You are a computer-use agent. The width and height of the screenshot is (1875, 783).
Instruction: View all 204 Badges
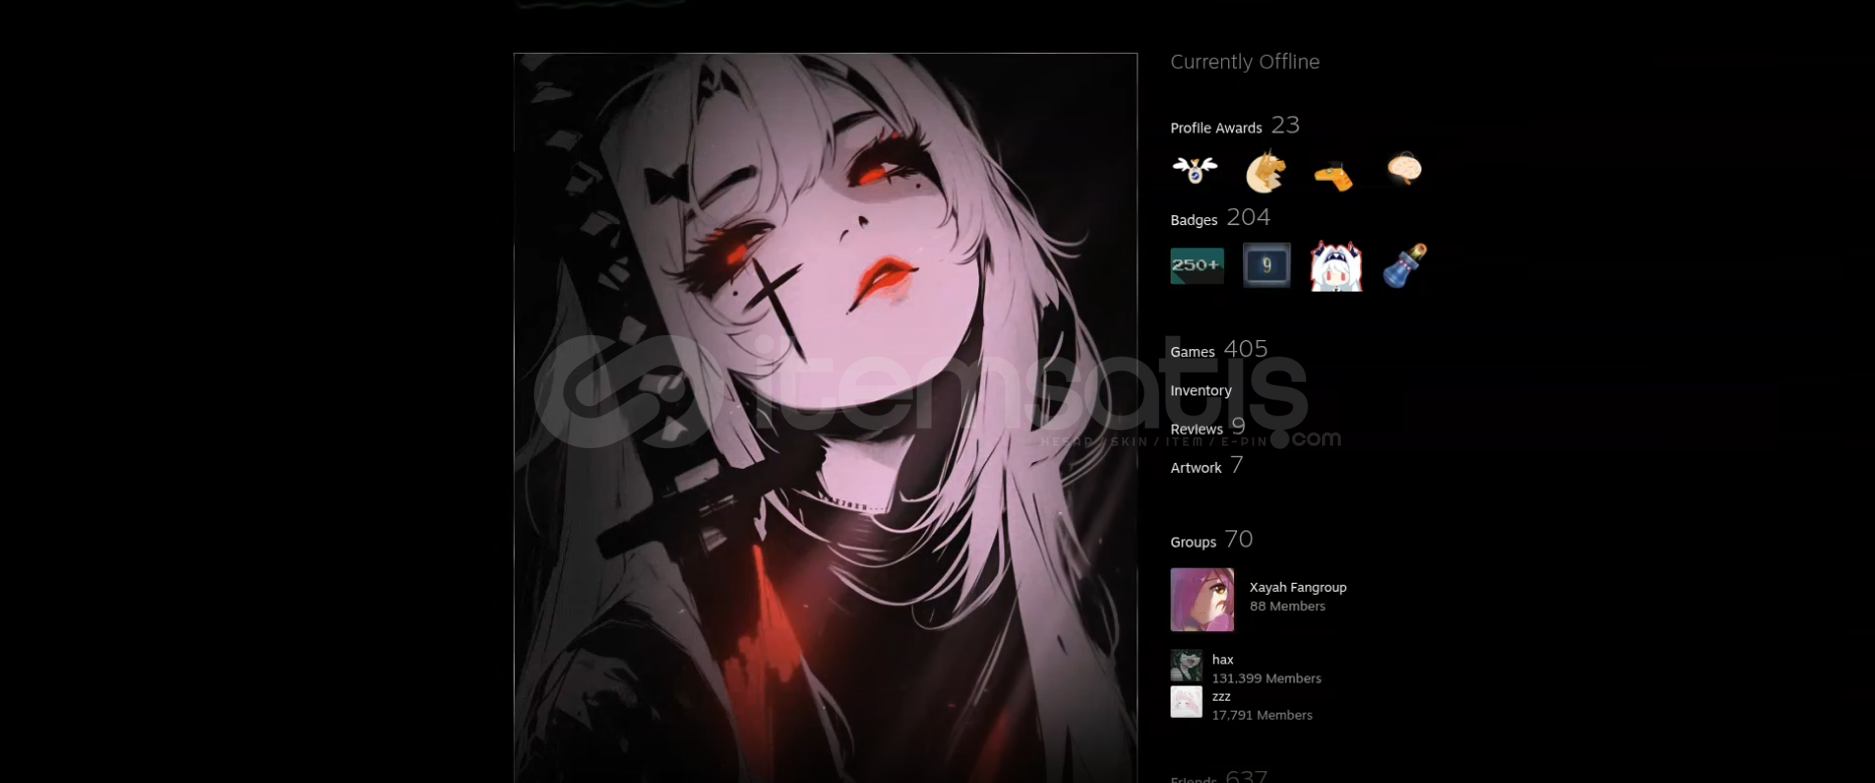point(1220,218)
